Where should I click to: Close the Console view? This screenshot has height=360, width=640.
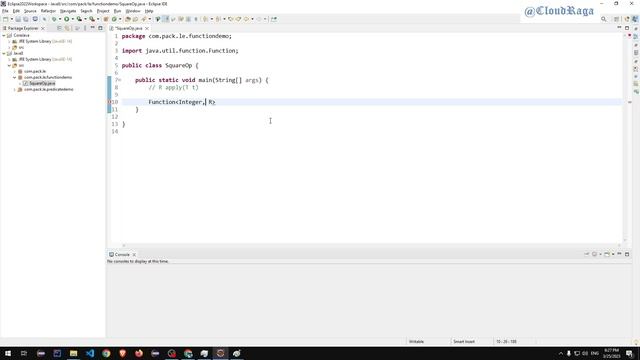coord(134,254)
